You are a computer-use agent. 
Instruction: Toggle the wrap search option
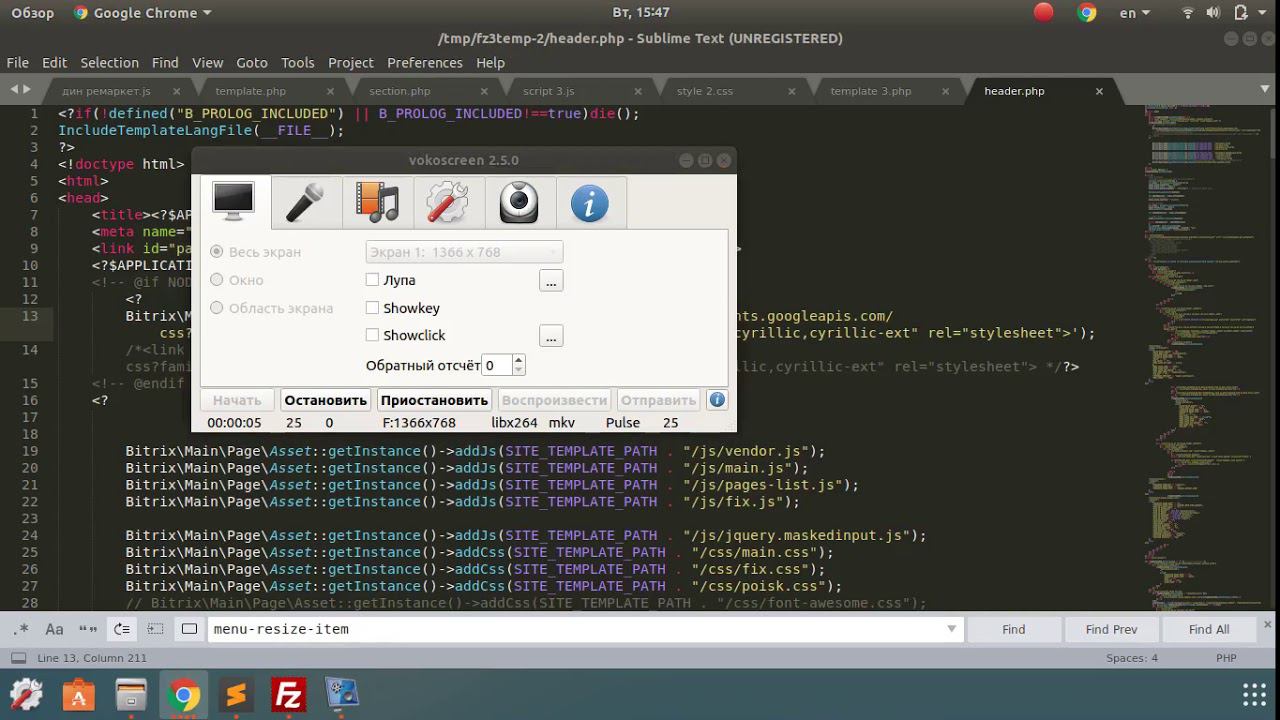pyautogui.click(x=122, y=629)
